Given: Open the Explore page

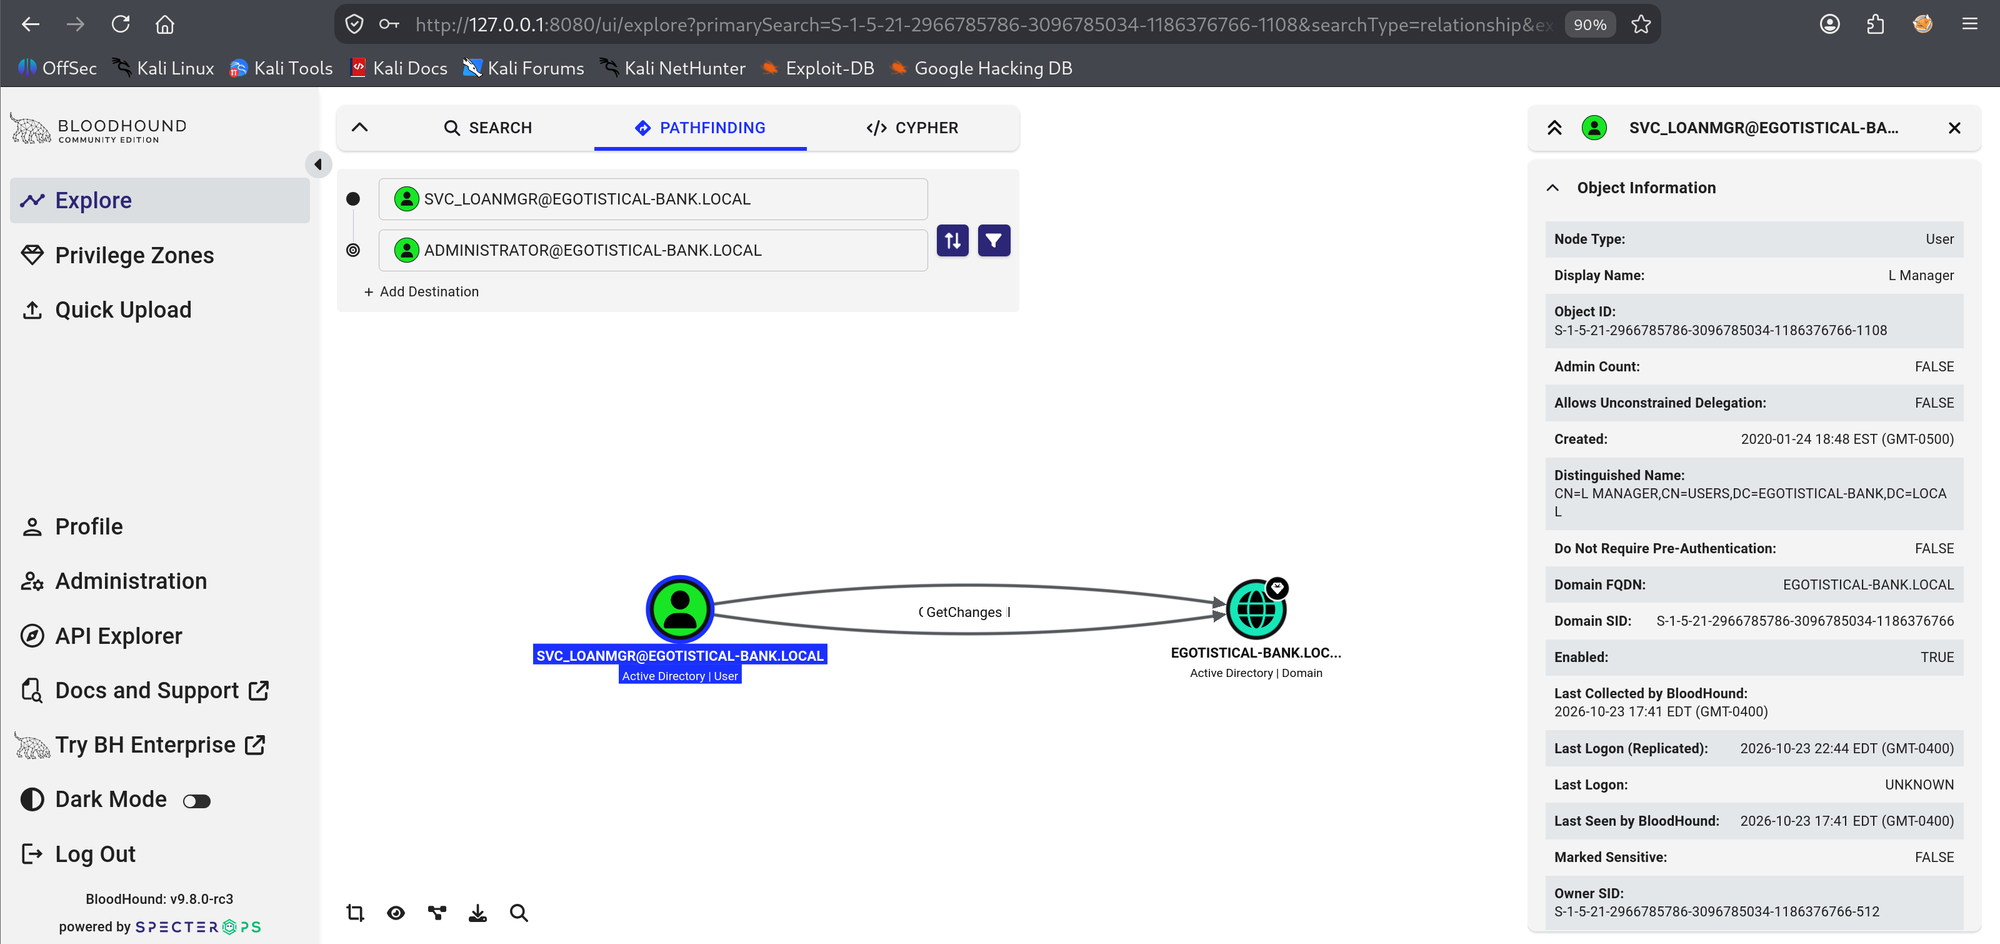Looking at the screenshot, I should [x=160, y=200].
